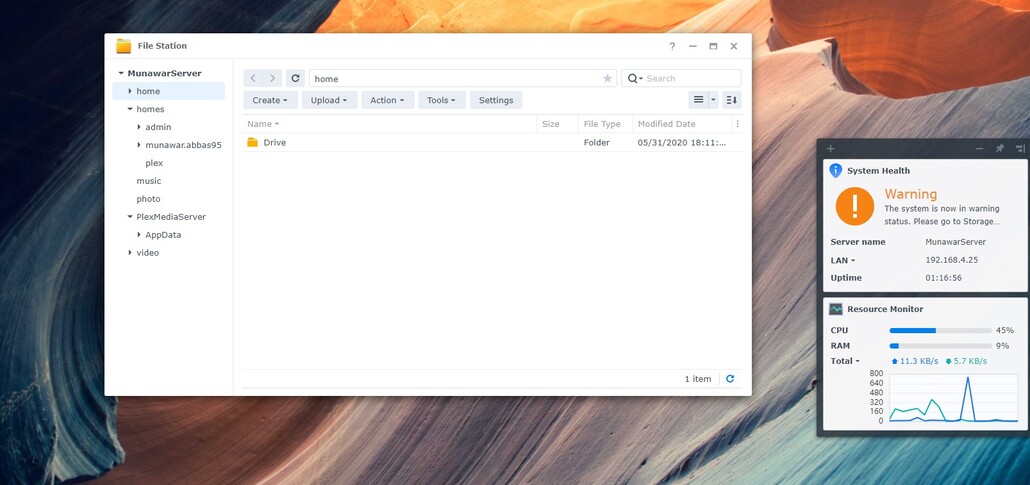Click the Resource Monitor graph icon

[836, 309]
